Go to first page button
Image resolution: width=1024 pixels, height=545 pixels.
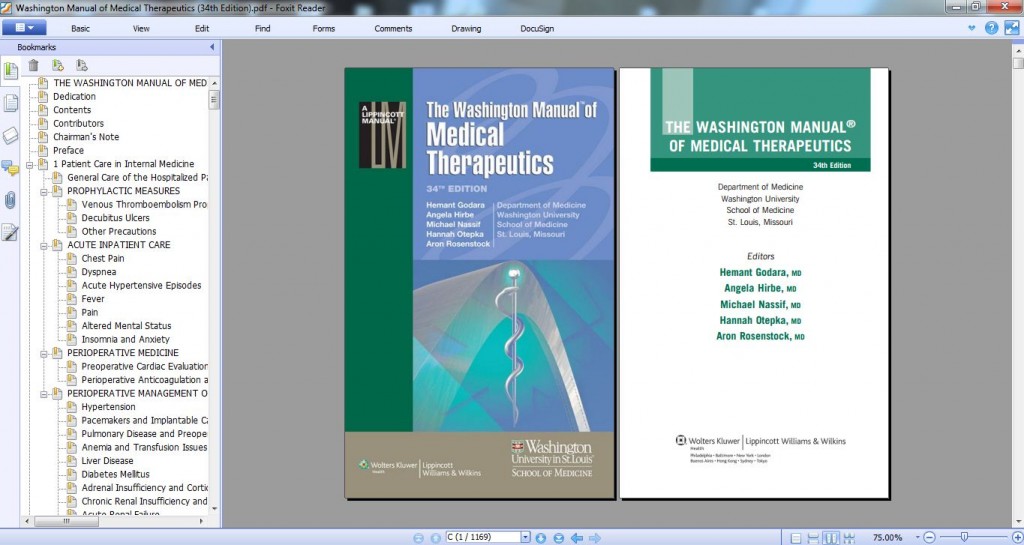[x=419, y=538]
